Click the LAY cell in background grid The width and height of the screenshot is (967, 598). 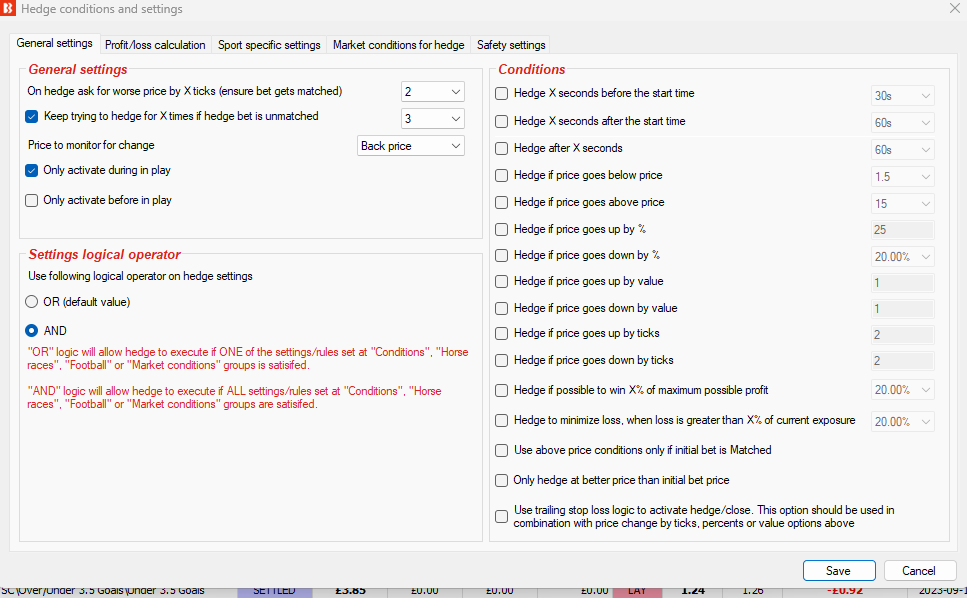[637, 591]
